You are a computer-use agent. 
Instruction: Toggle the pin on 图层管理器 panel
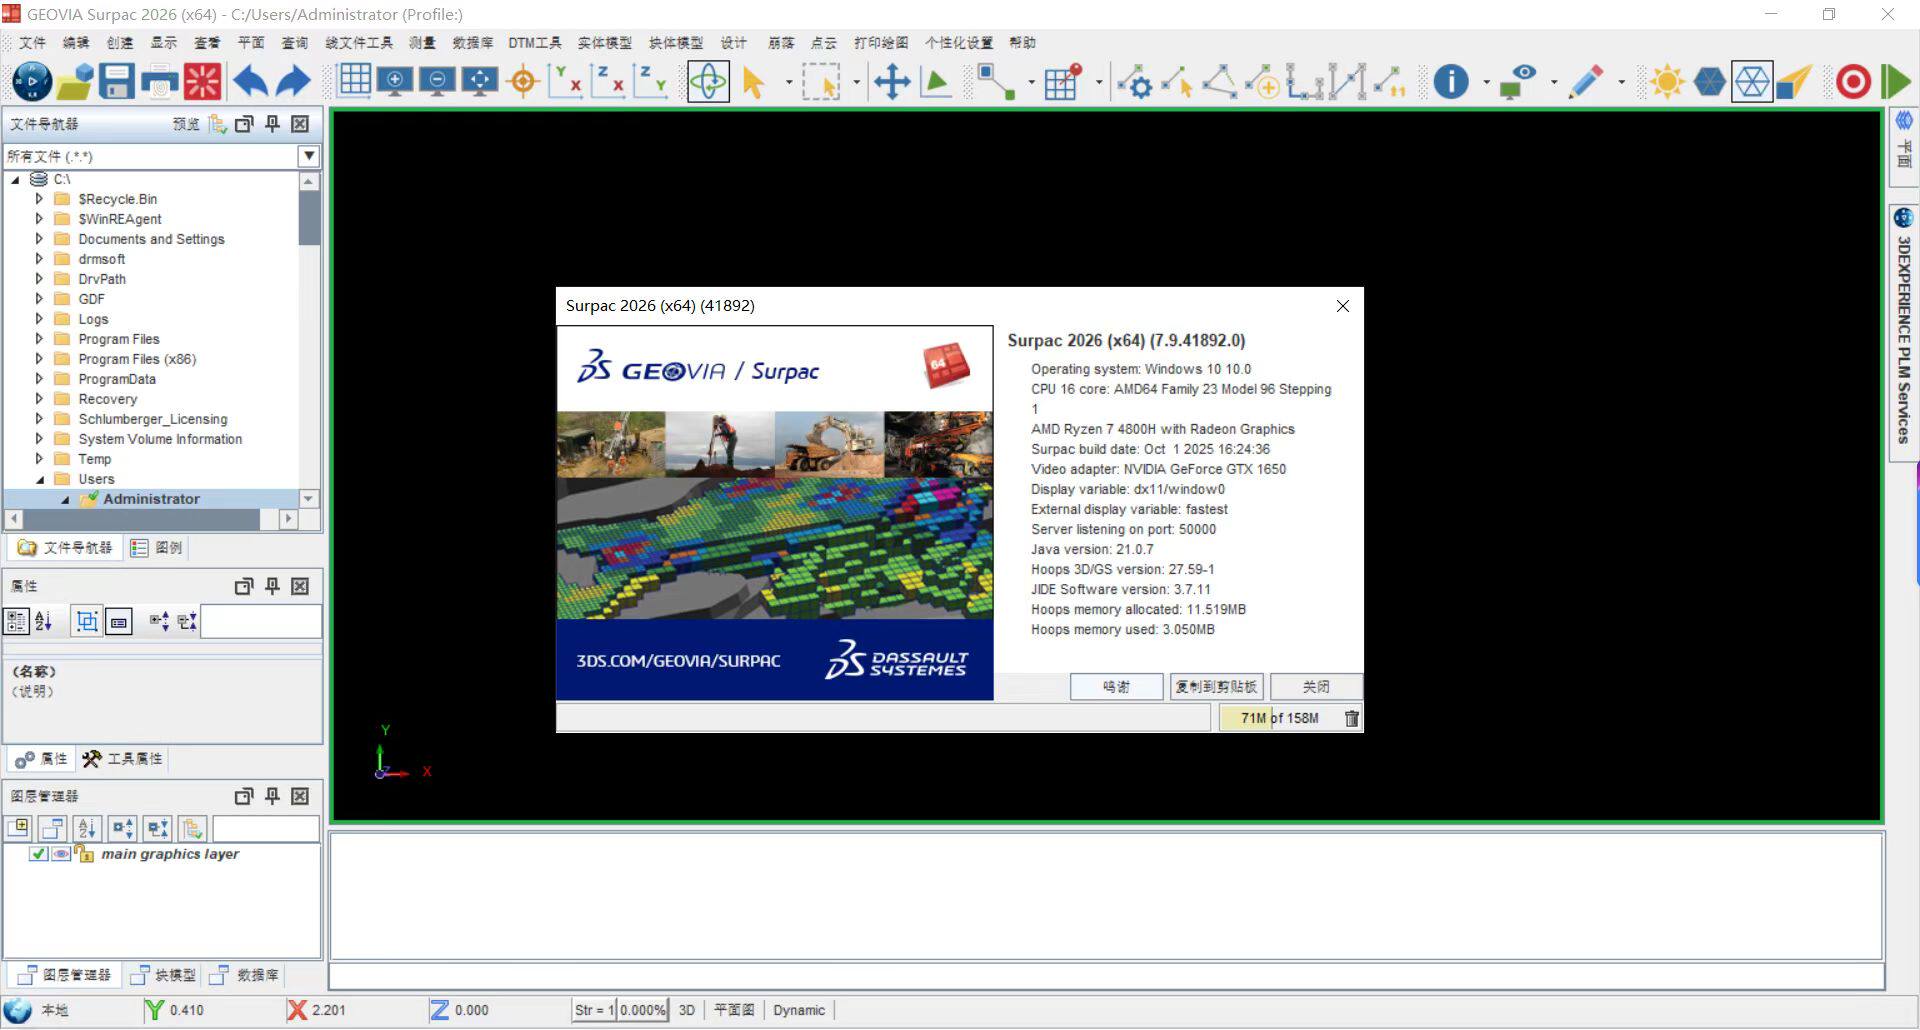click(x=272, y=796)
